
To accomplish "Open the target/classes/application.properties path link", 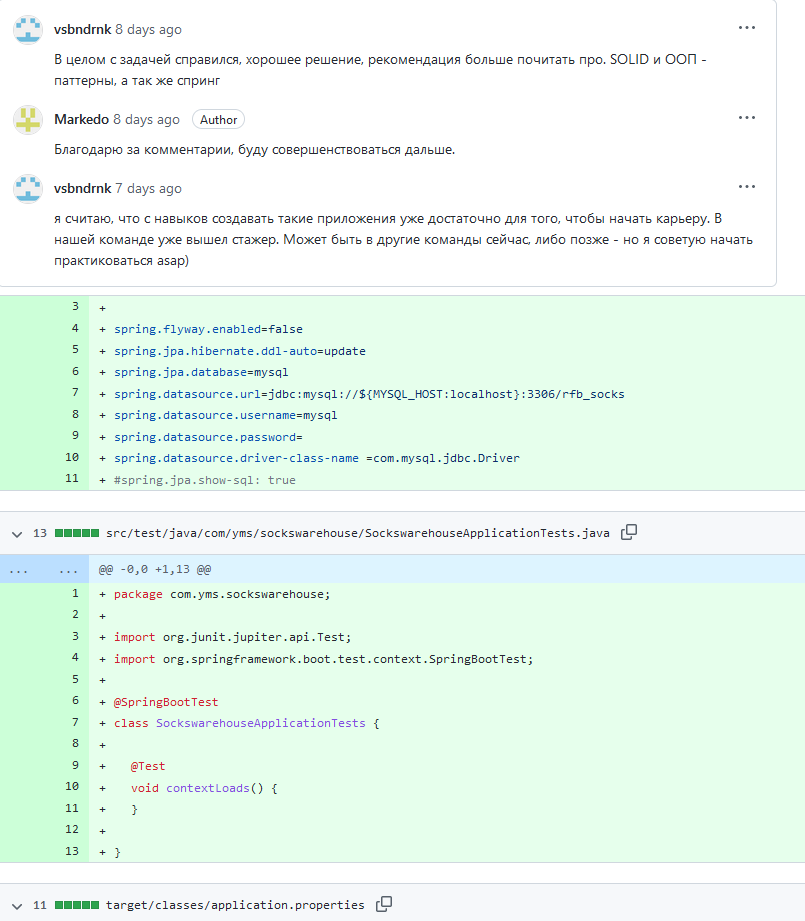I will (235, 905).
